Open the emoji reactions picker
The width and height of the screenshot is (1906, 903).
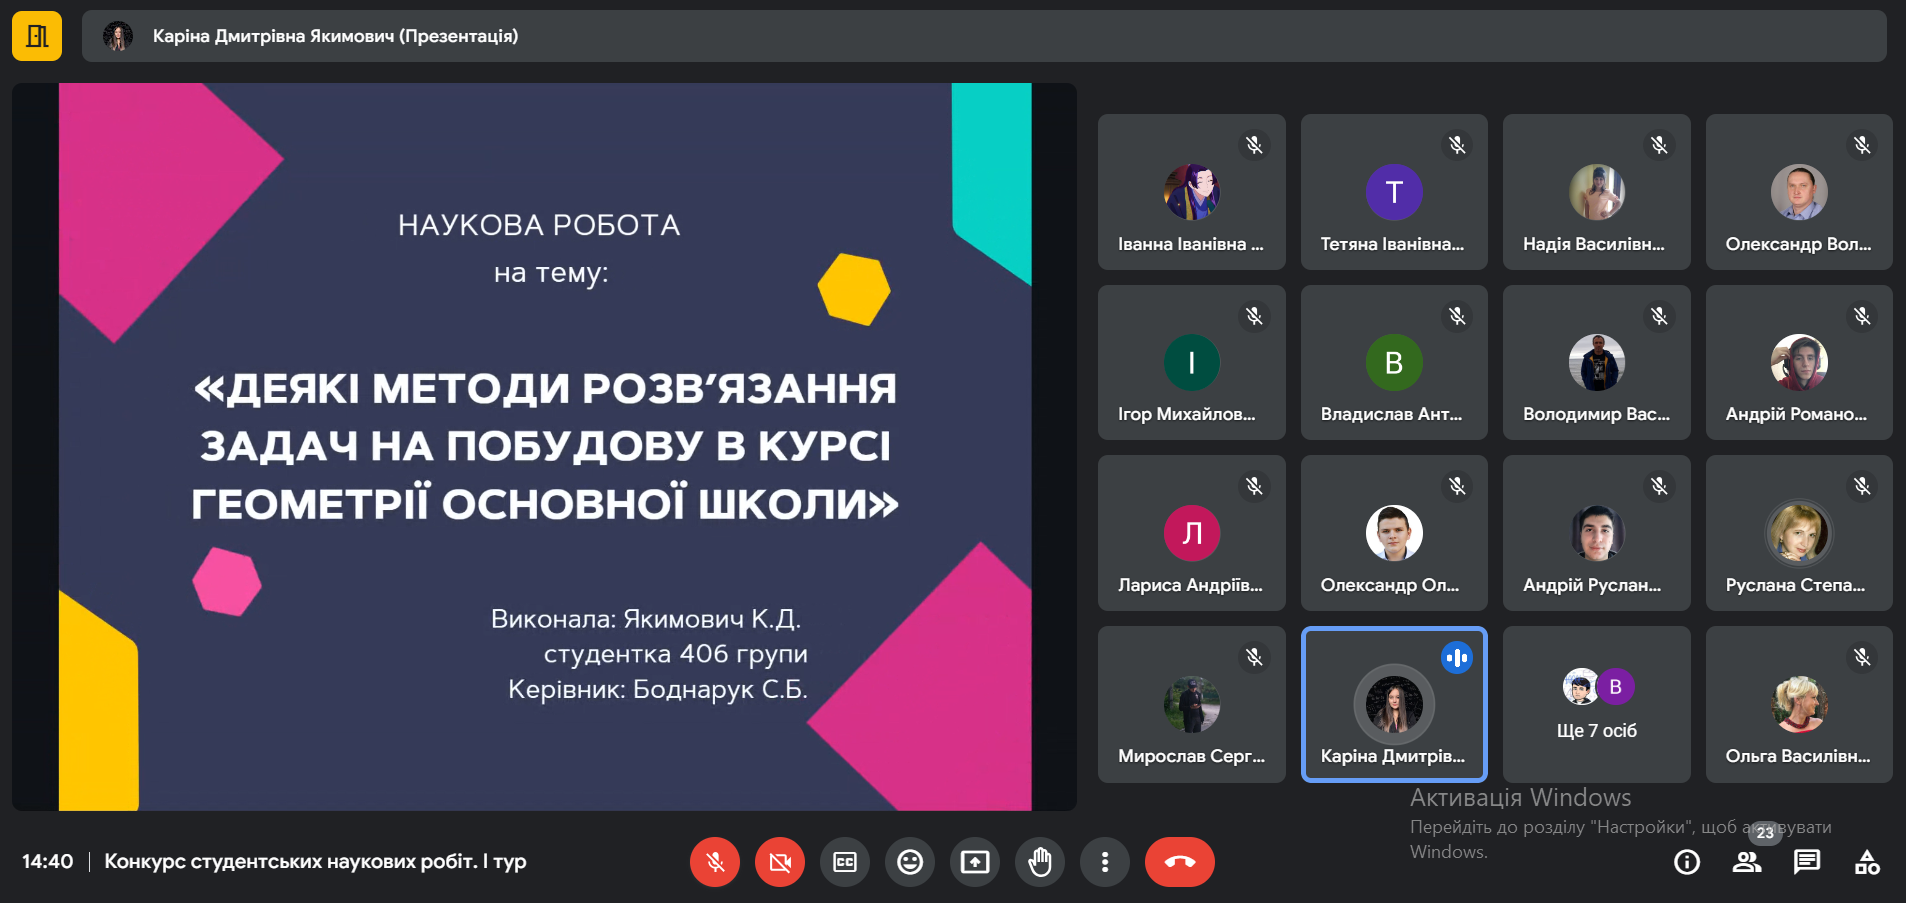(x=910, y=862)
